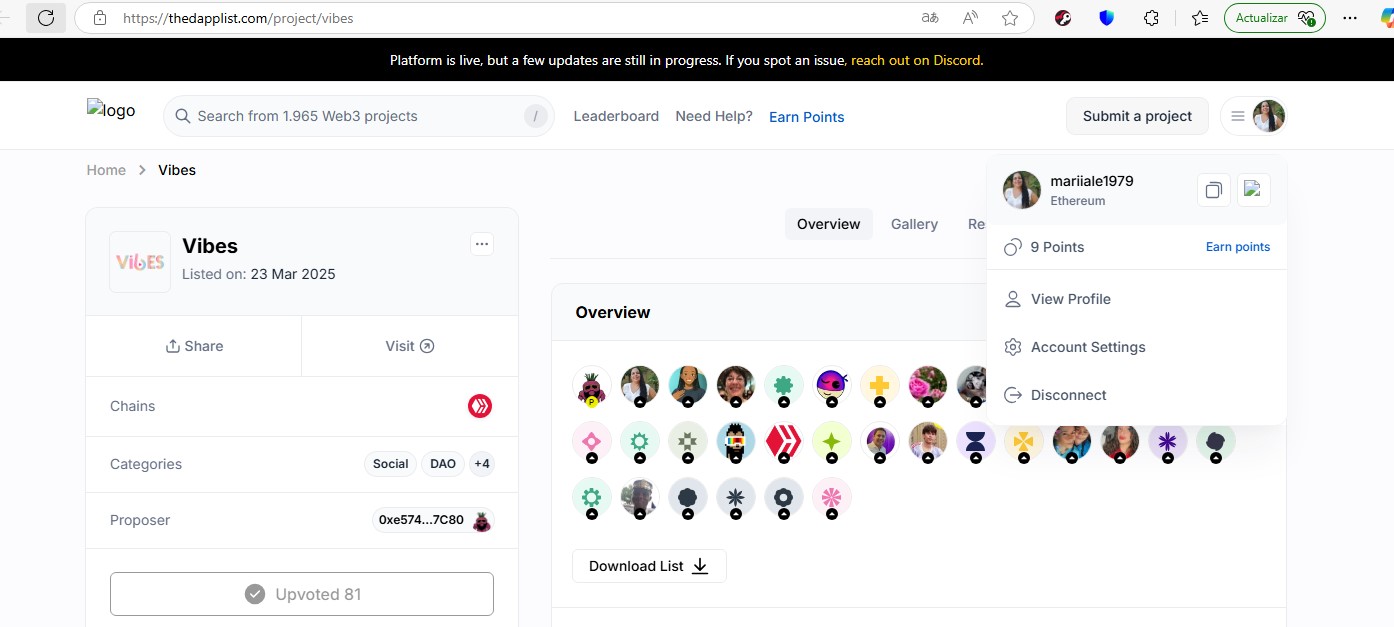
Task: Click the Submit a project button
Action: (1137, 116)
